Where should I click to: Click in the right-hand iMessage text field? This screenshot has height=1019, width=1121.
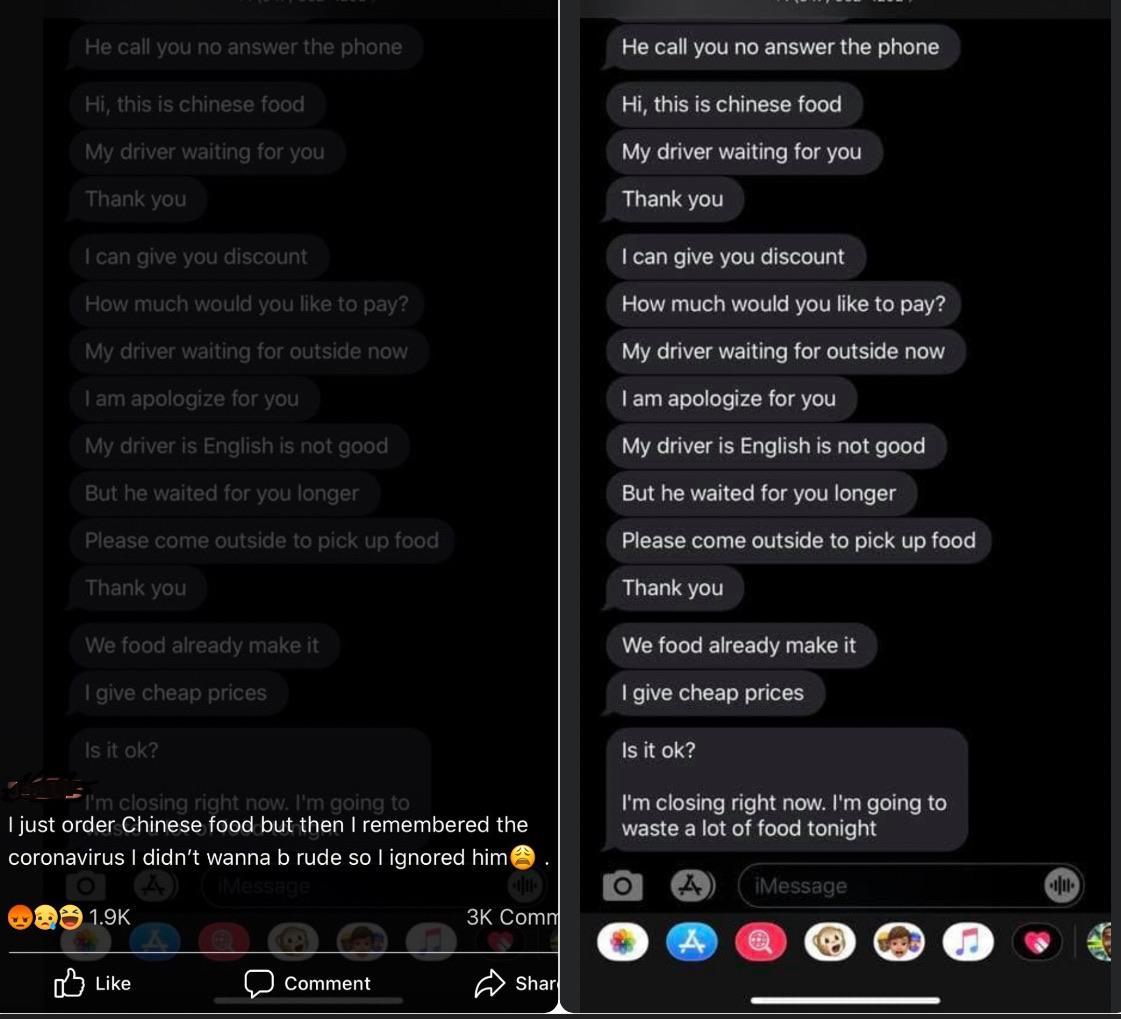[909, 886]
